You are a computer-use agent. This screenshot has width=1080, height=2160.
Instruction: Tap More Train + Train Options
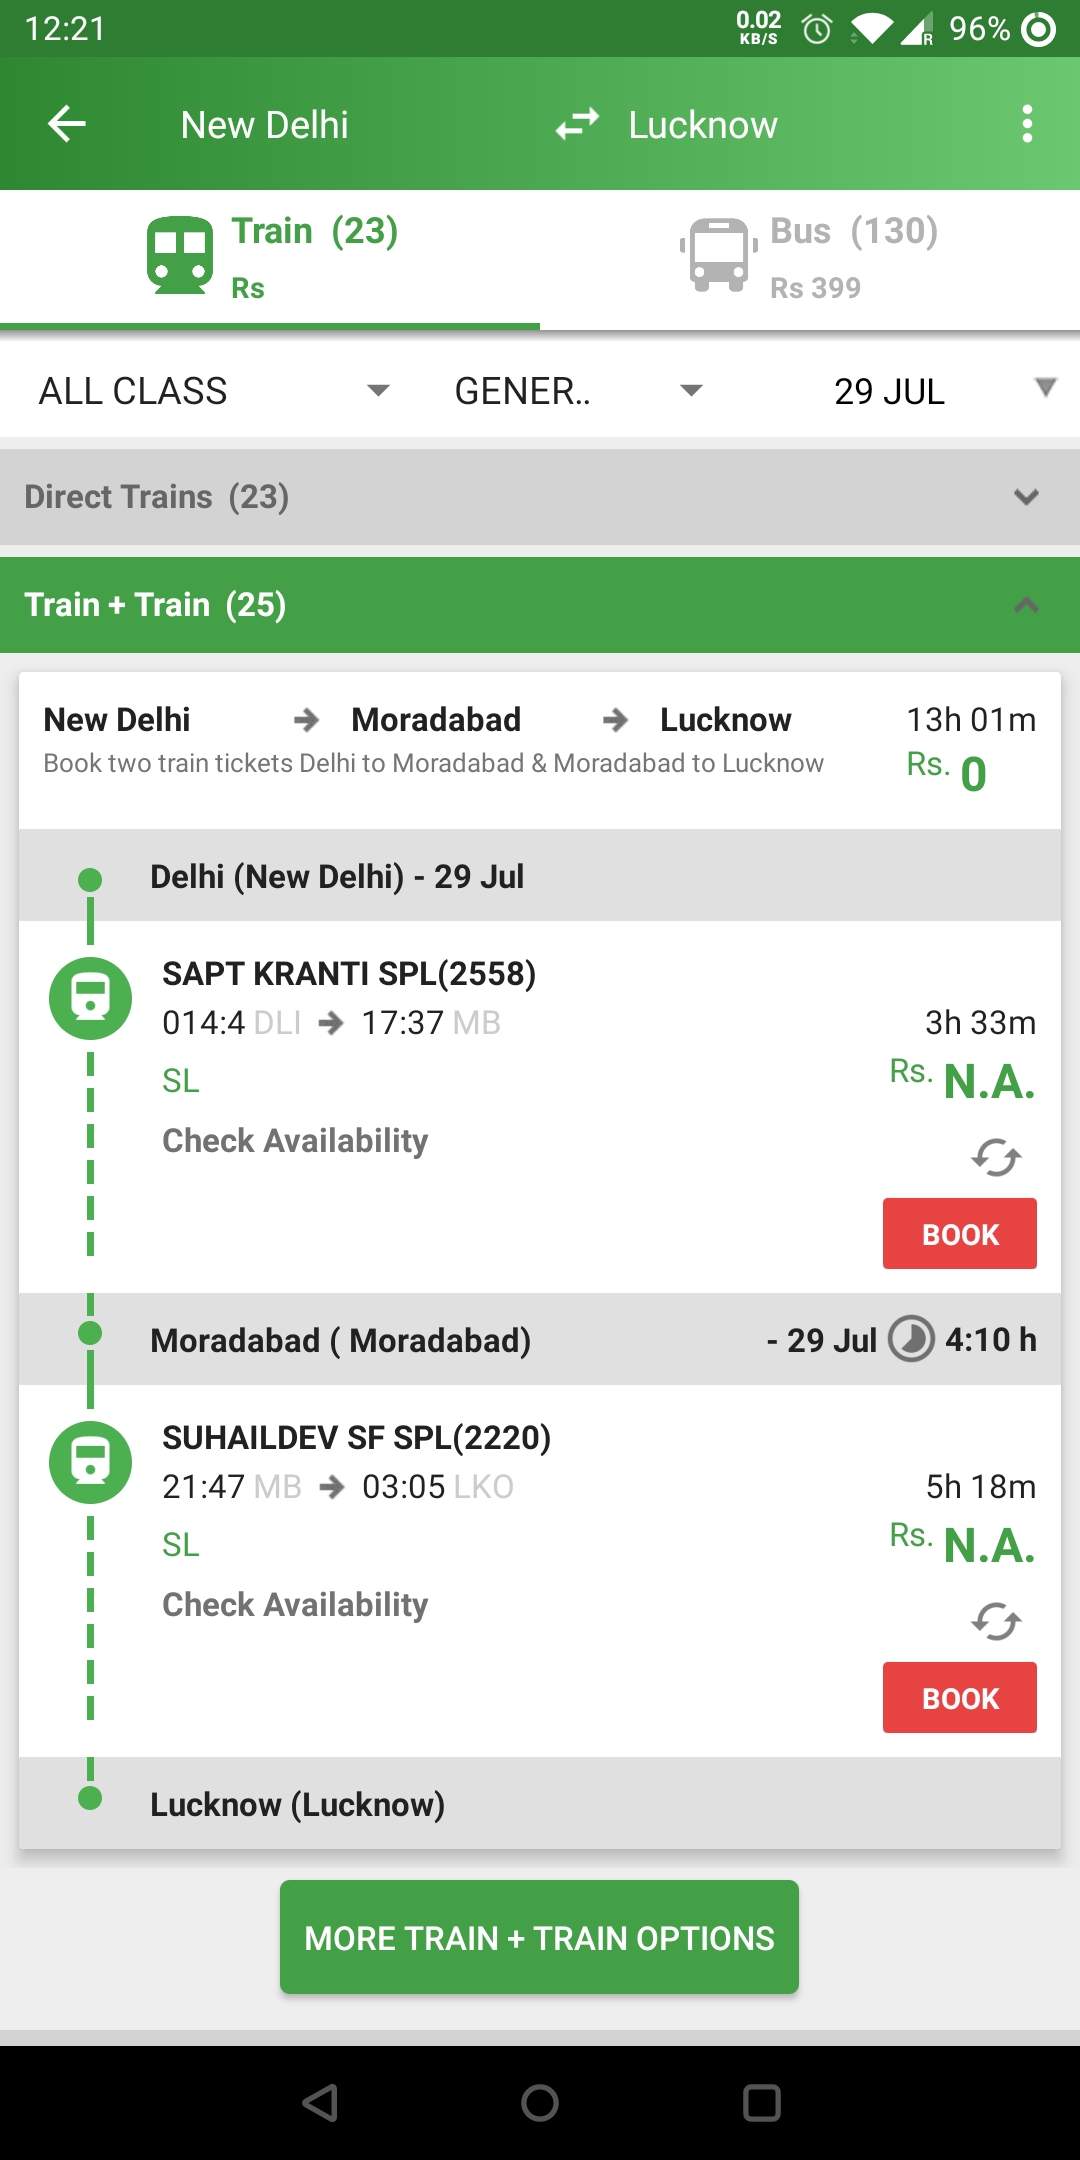539,1937
